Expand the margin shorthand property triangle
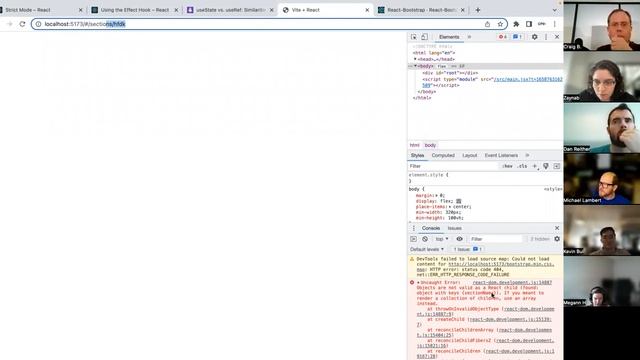Screen dimensions: 640x360 (437, 196)
